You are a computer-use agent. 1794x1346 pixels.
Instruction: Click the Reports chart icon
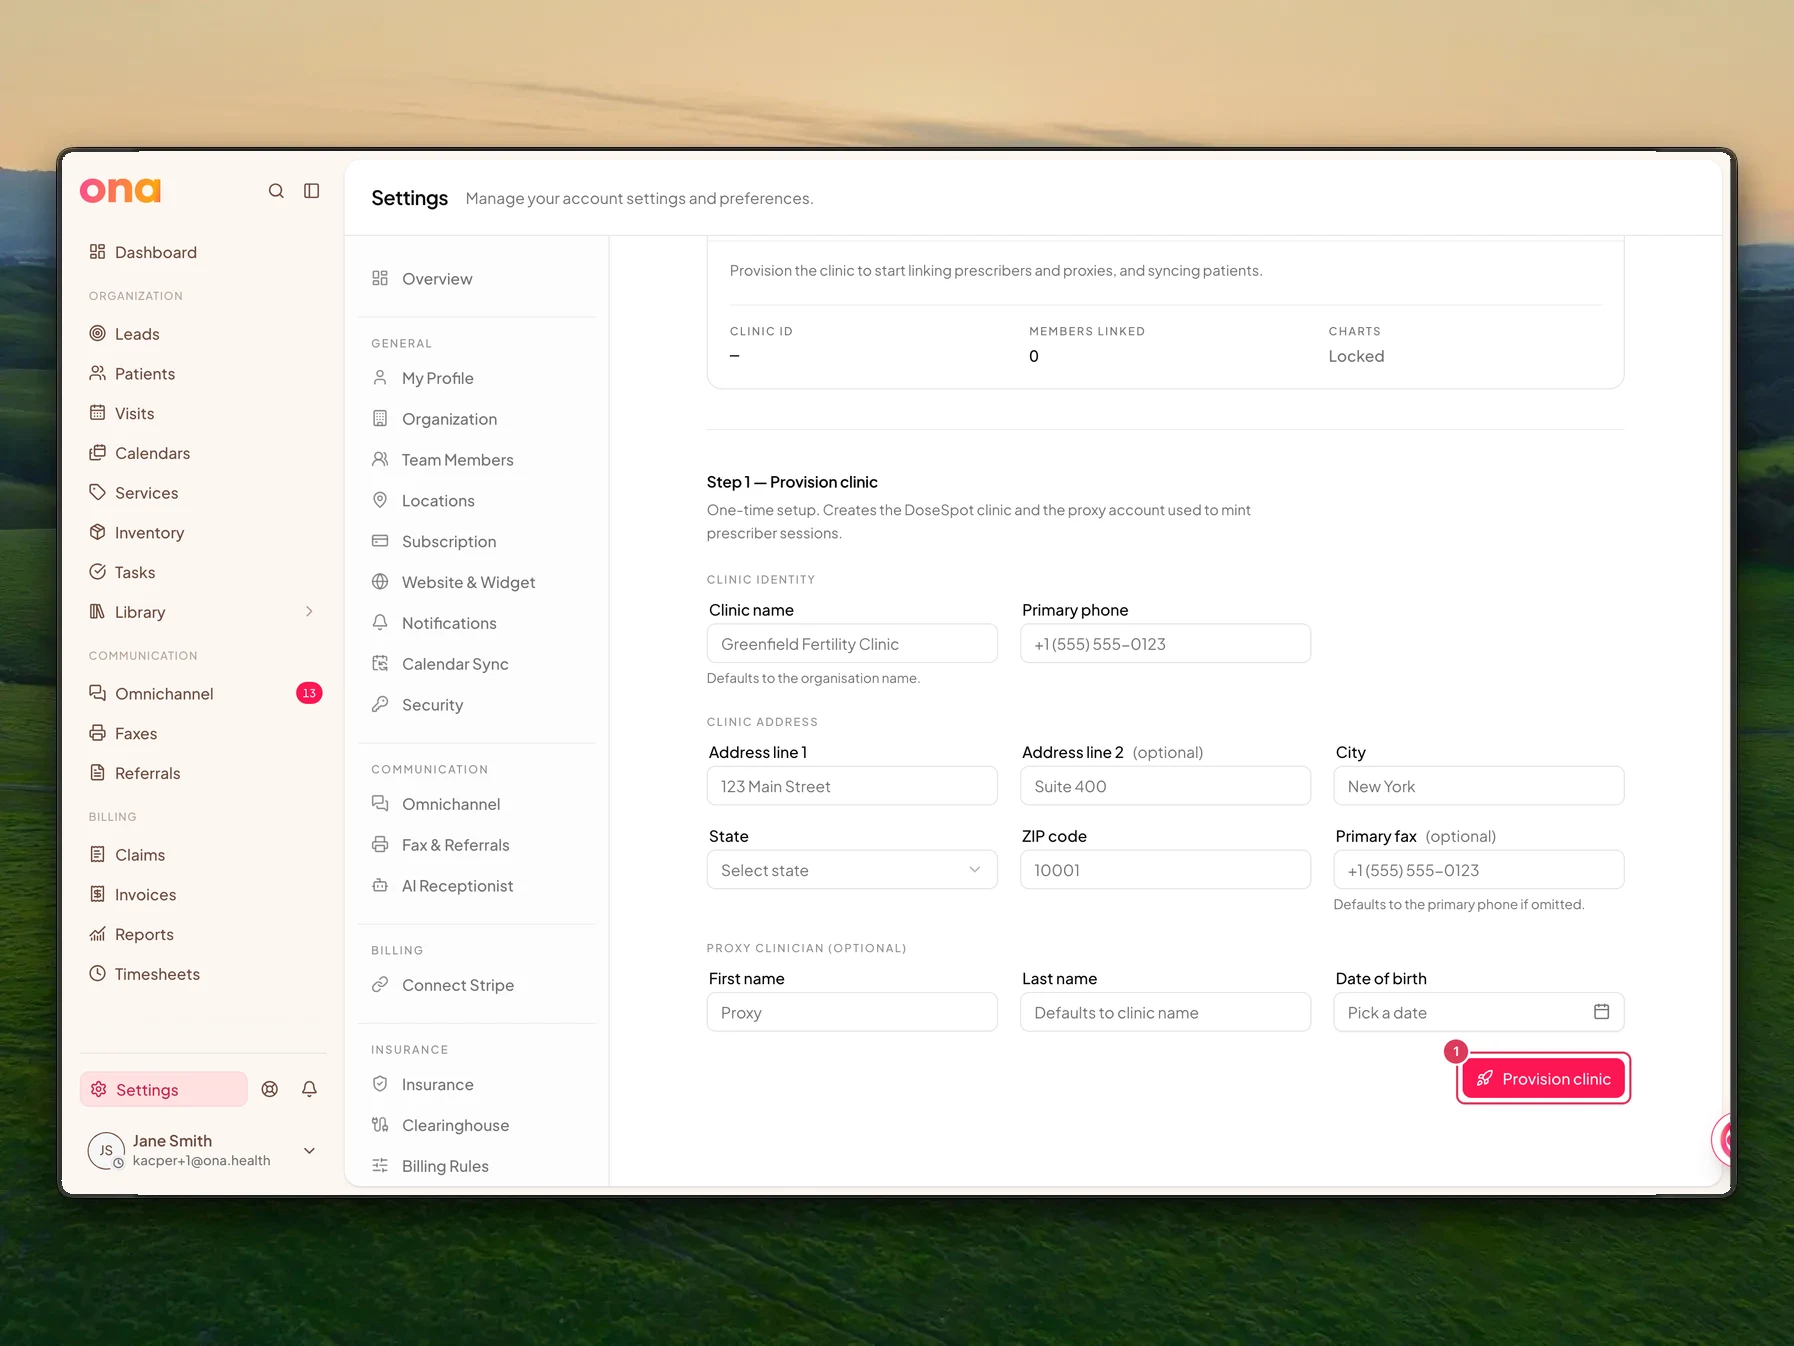coord(97,933)
